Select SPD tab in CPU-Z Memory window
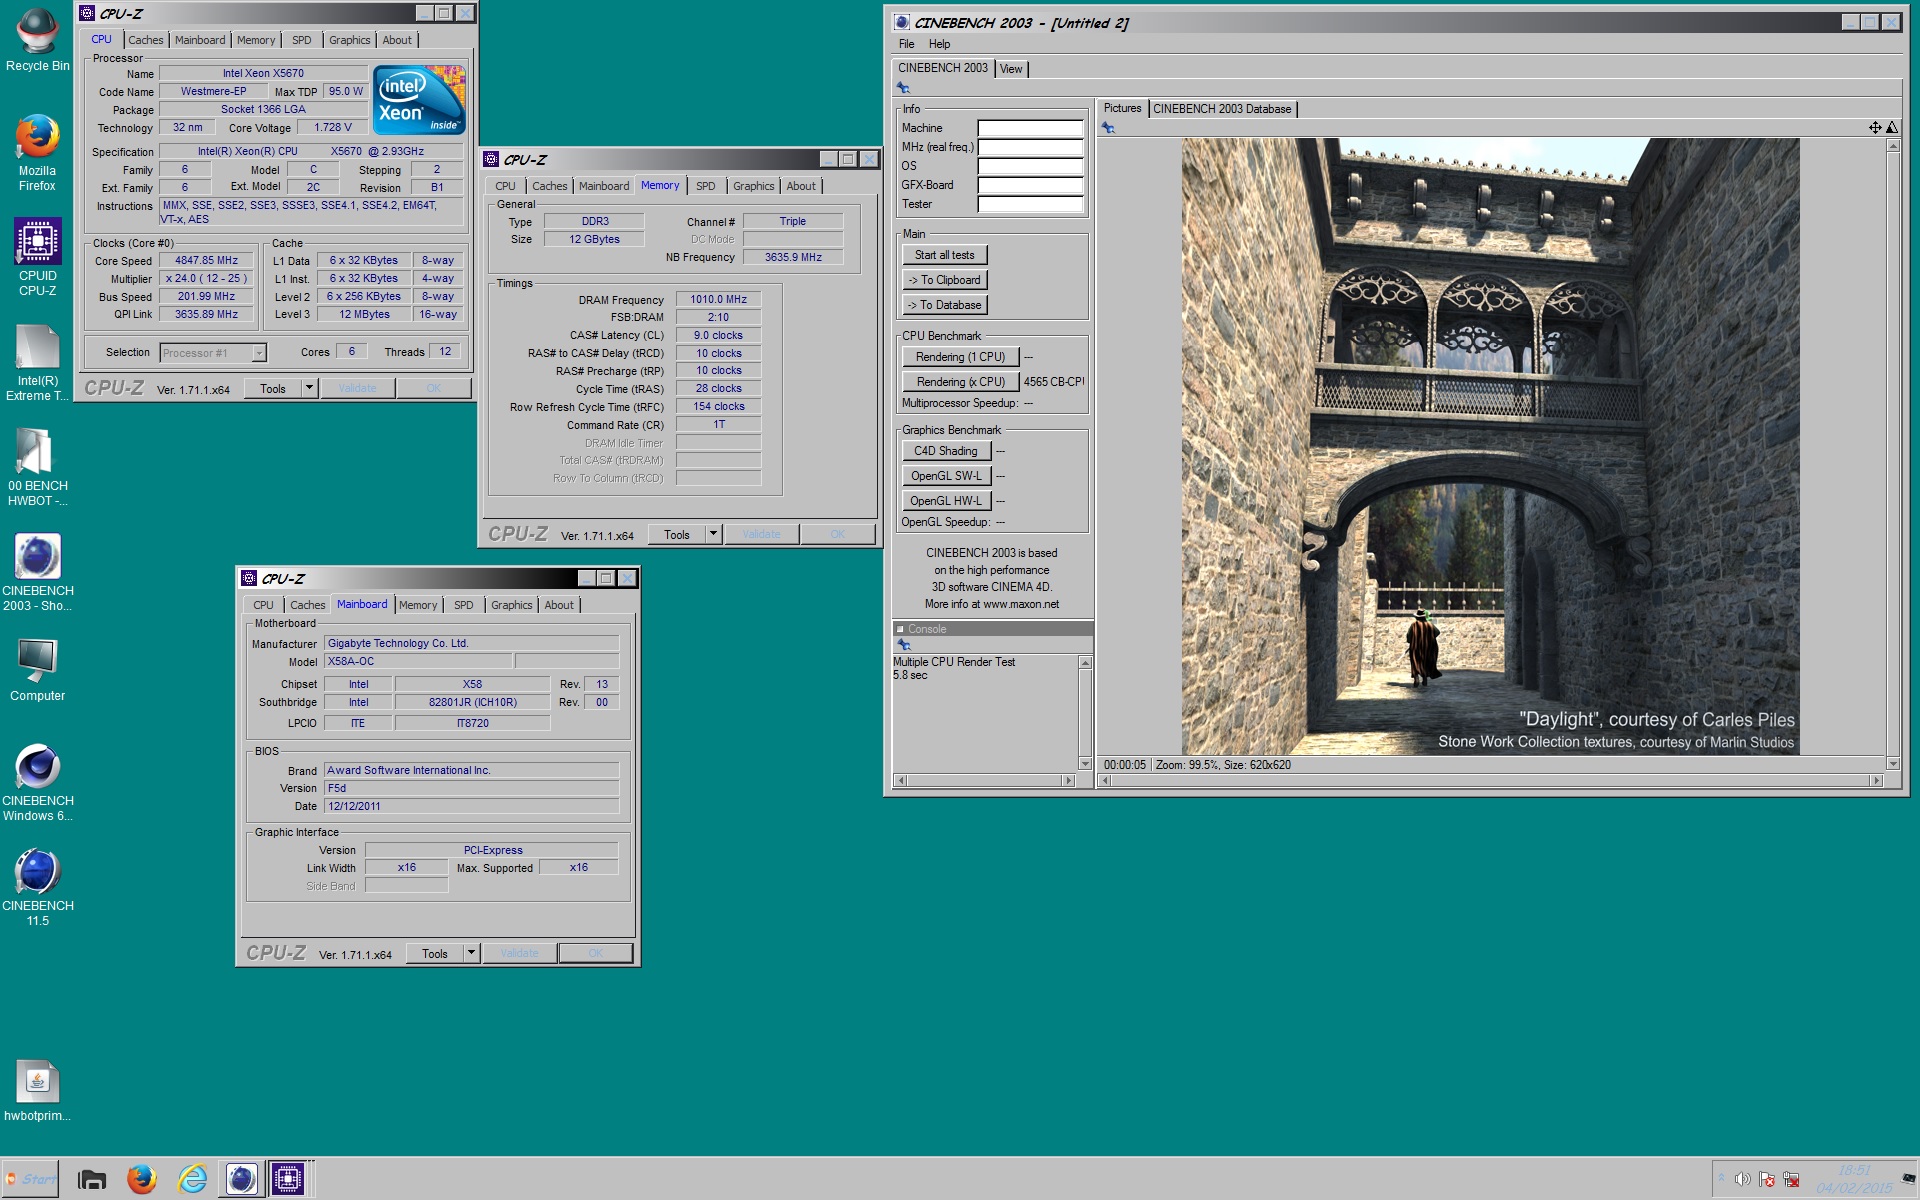 pos(705,186)
